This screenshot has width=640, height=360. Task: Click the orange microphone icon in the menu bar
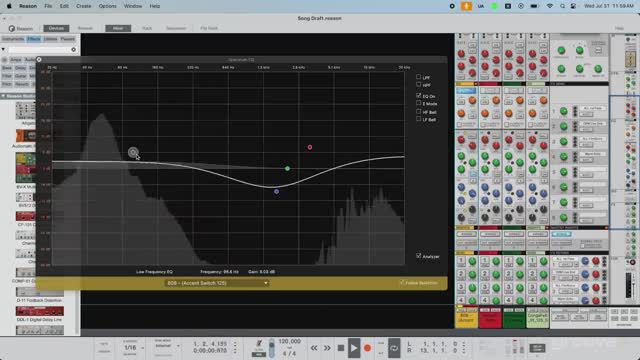[466, 6]
